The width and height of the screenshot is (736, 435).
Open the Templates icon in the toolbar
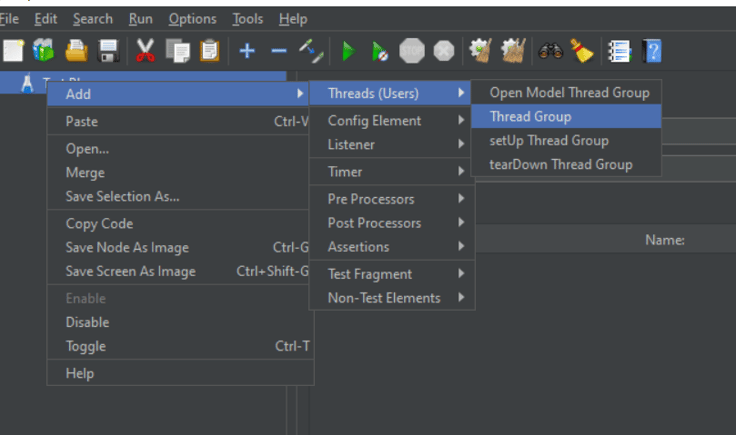[x=43, y=50]
